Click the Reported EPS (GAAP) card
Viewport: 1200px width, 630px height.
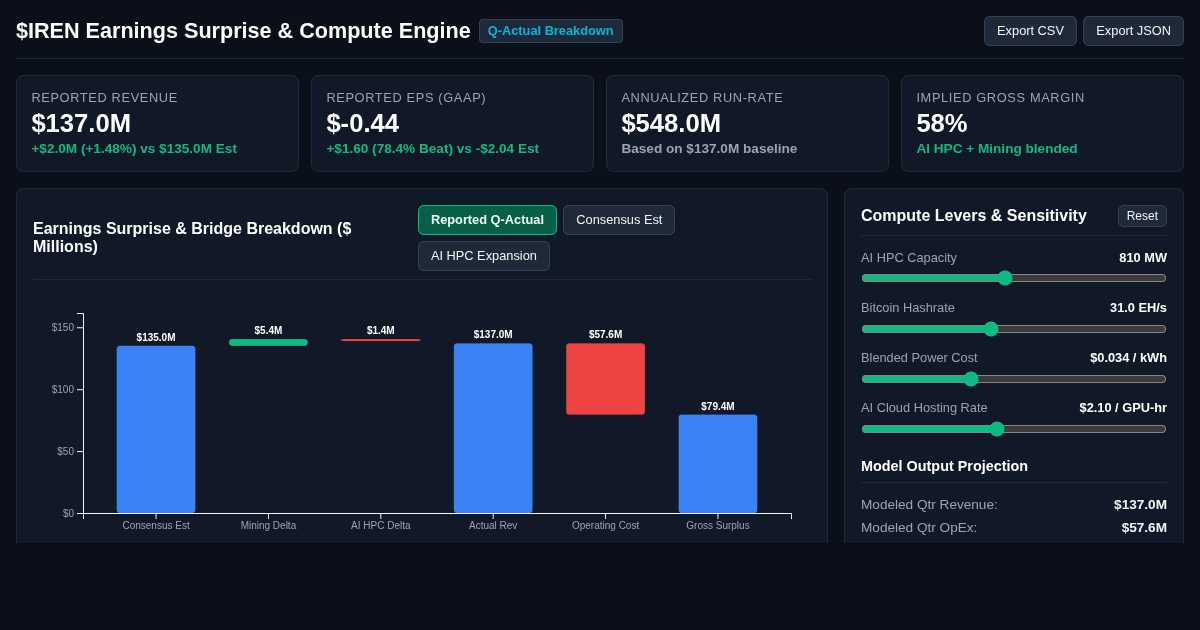[452, 124]
